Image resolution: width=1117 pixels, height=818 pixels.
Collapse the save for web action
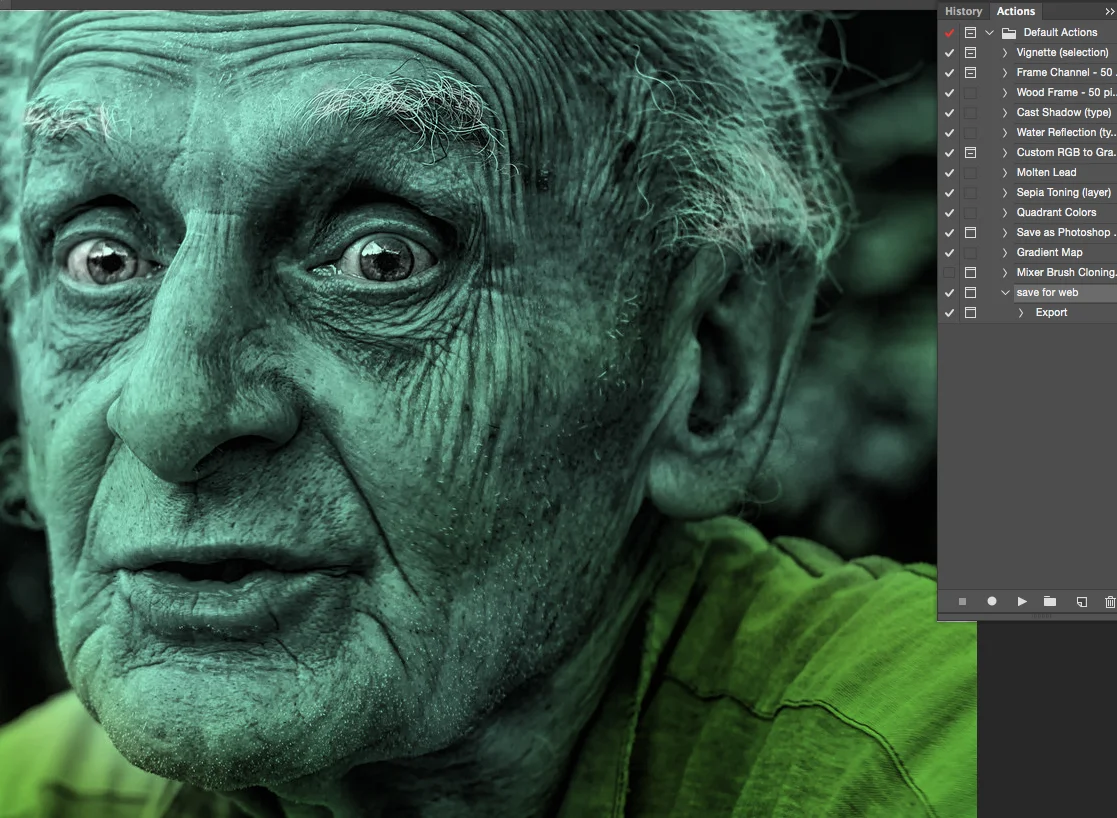tap(1005, 292)
